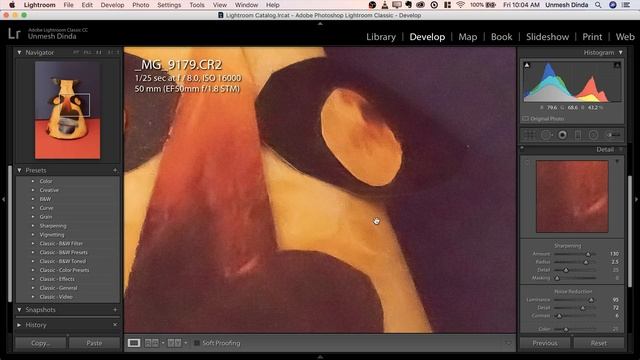Switch to Loupe view icon in toolbar
The image size is (640, 360).
[x=134, y=343]
